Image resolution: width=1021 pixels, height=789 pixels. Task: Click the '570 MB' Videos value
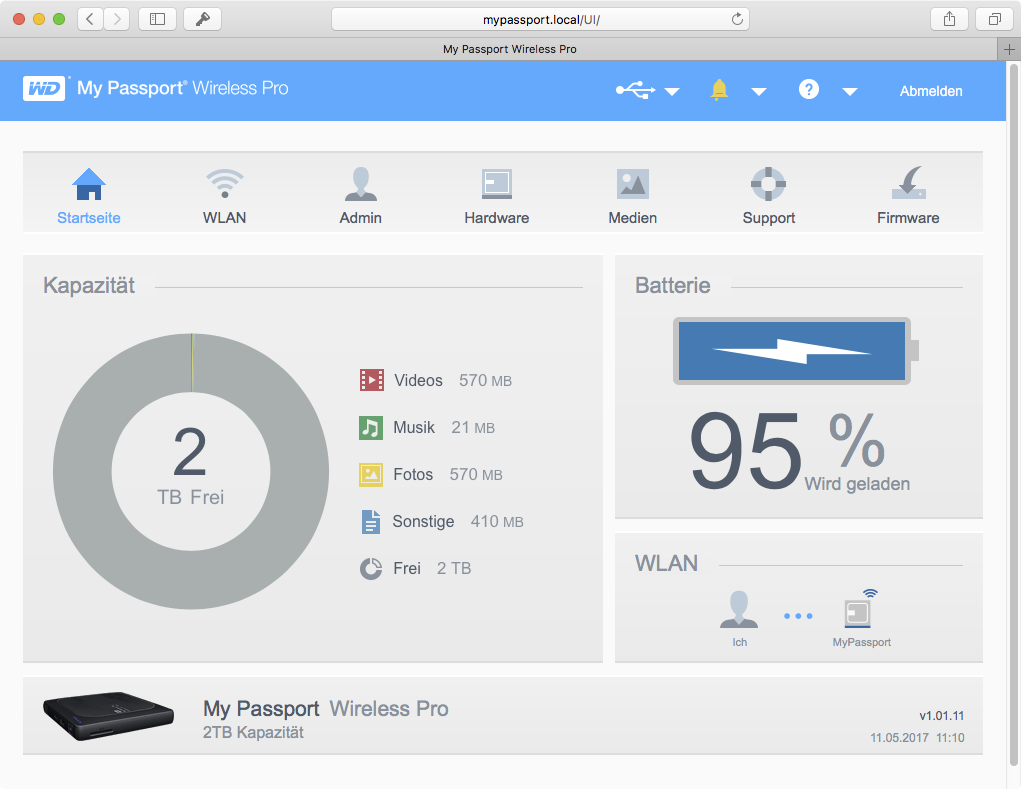coord(486,381)
